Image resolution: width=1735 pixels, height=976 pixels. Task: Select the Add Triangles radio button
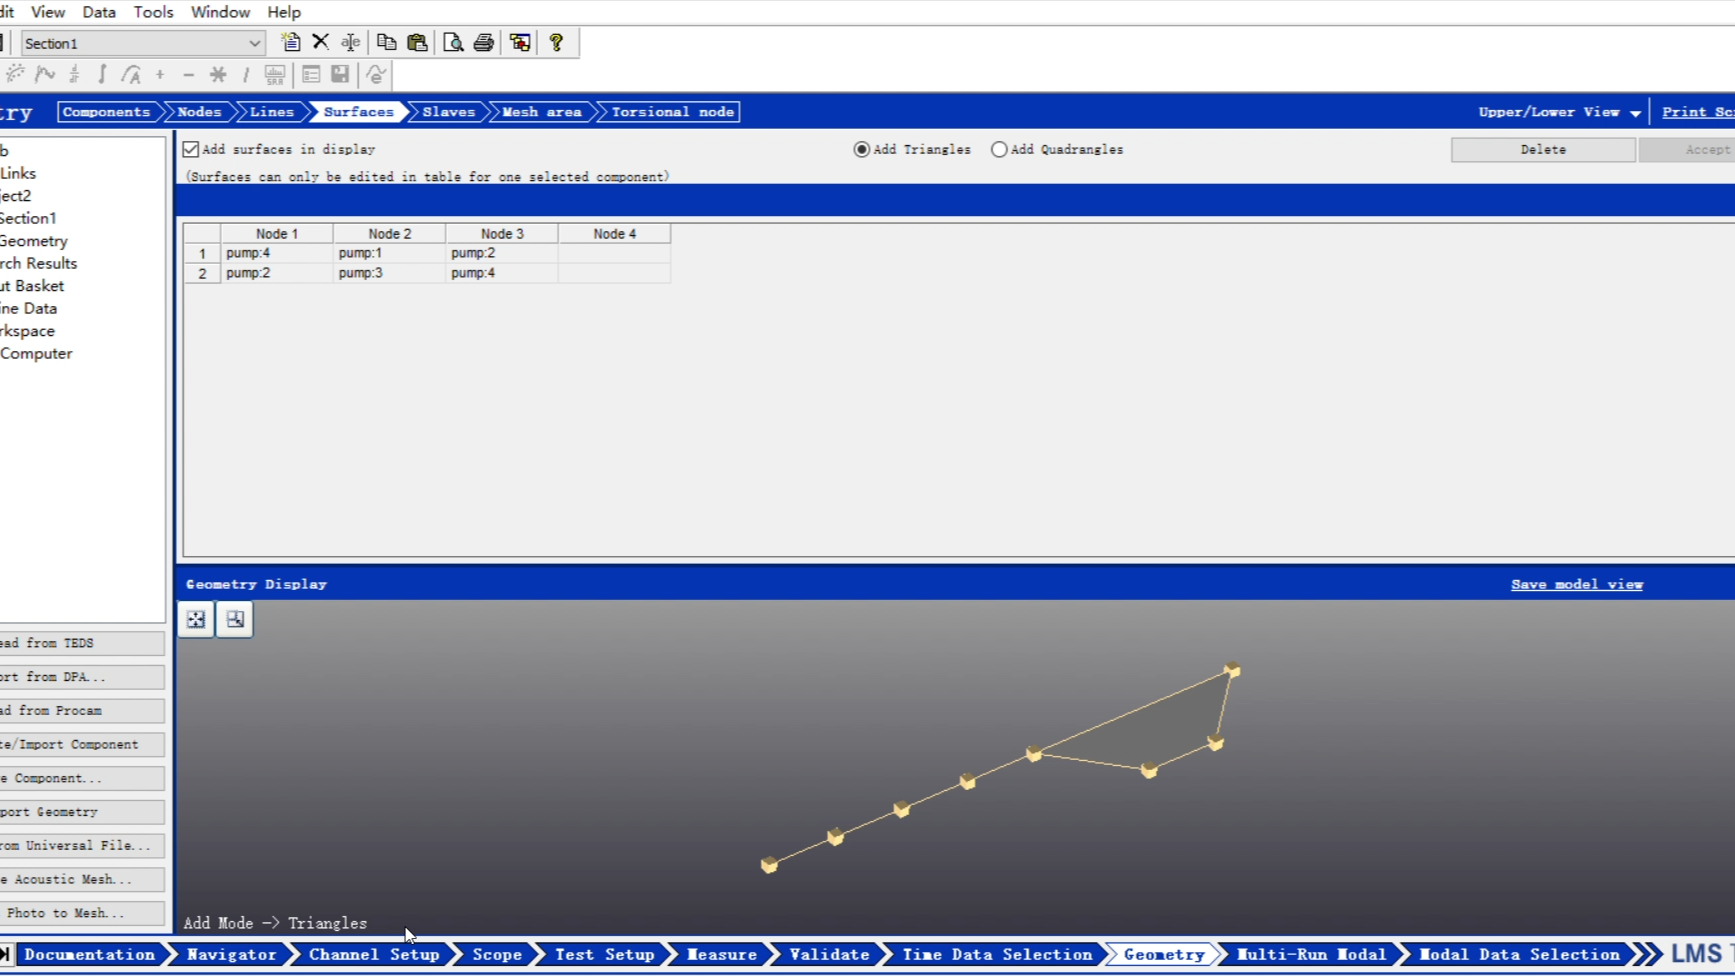[861, 149]
